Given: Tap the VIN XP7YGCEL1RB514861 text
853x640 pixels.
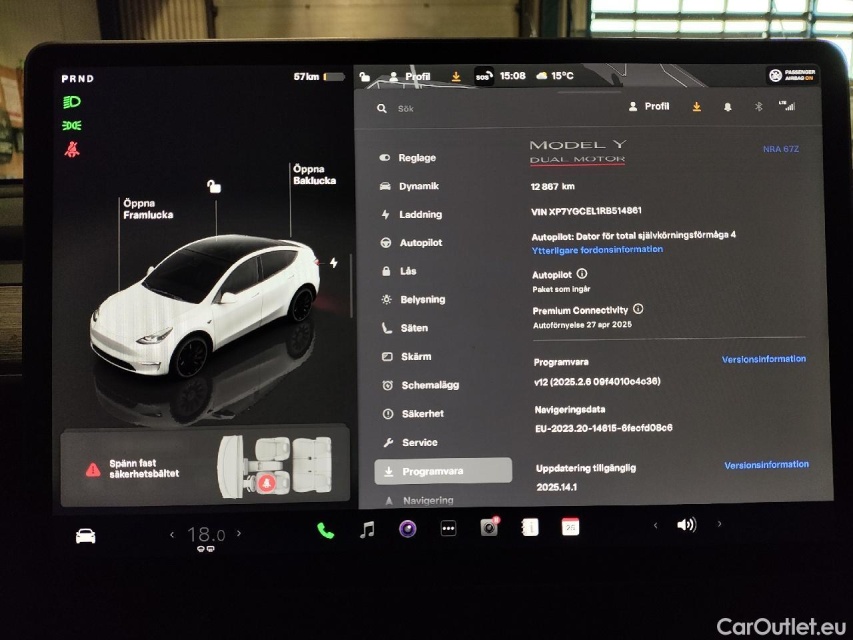Looking at the screenshot, I should click(x=586, y=211).
